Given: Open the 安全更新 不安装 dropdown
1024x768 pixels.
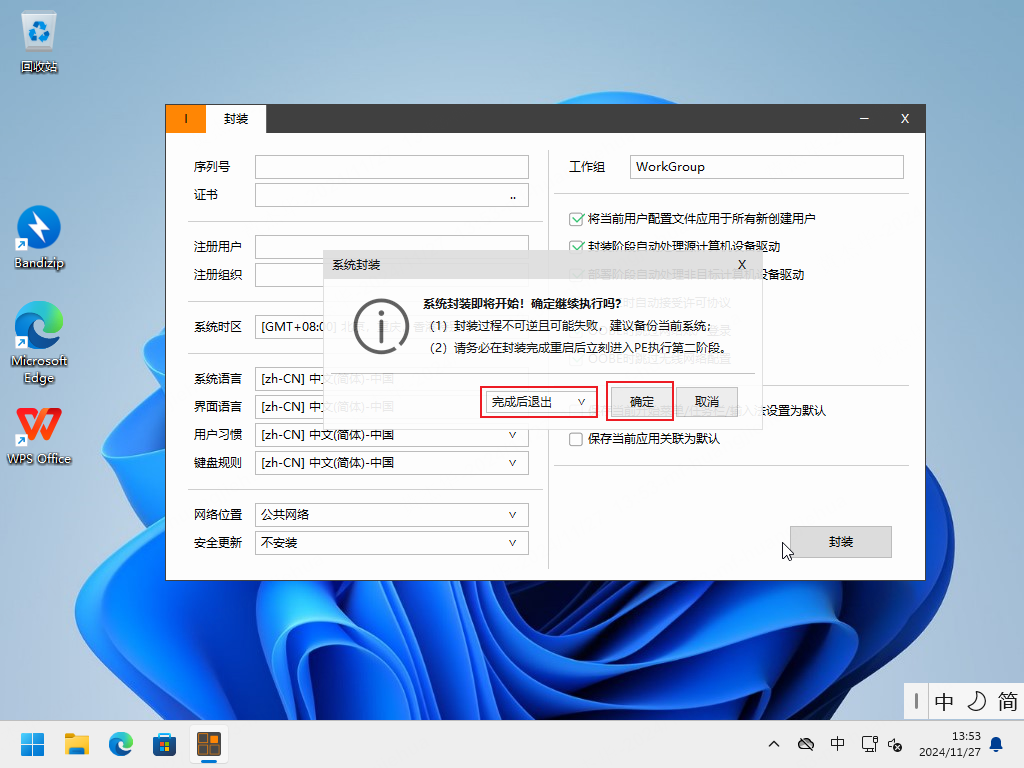Looking at the screenshot, I should coord(392,543).
